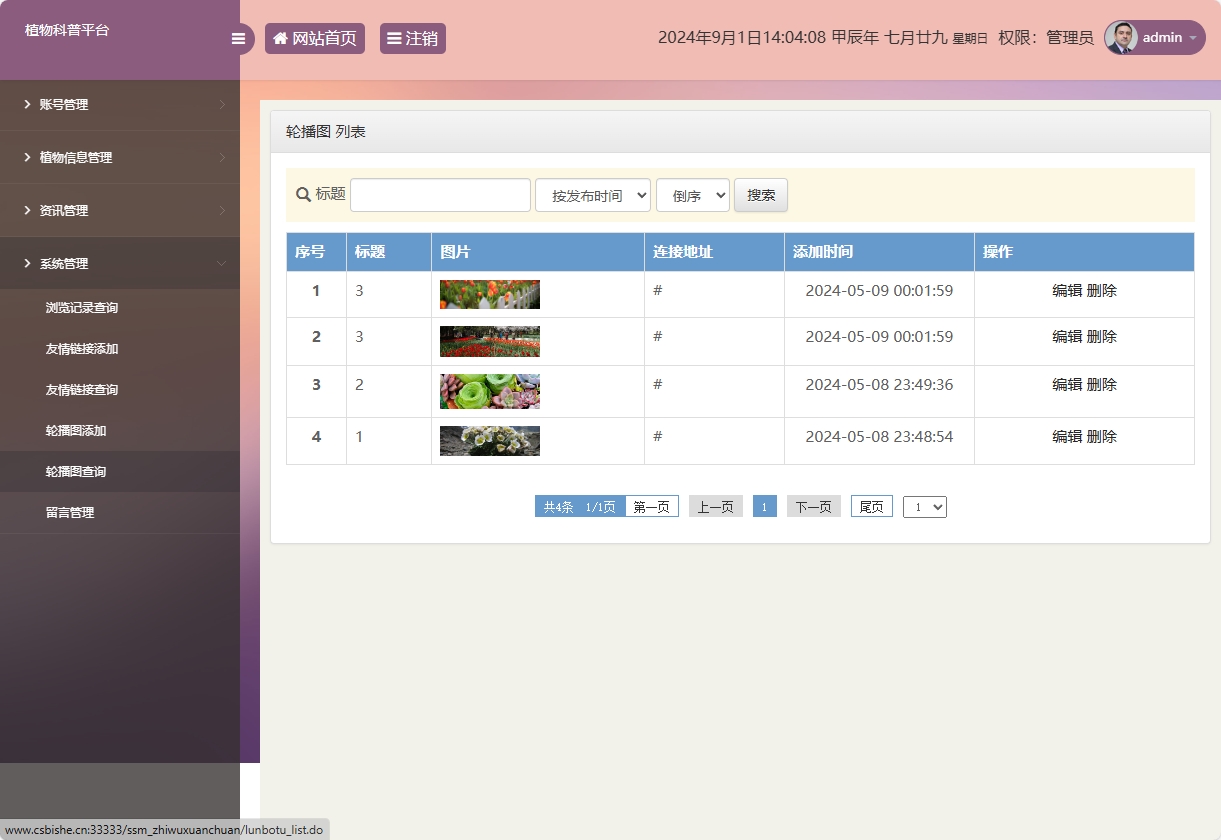Viewport: 1221px width, 840px height.
Task: Click the 权限：管理员 role text
Action: 1046,38
